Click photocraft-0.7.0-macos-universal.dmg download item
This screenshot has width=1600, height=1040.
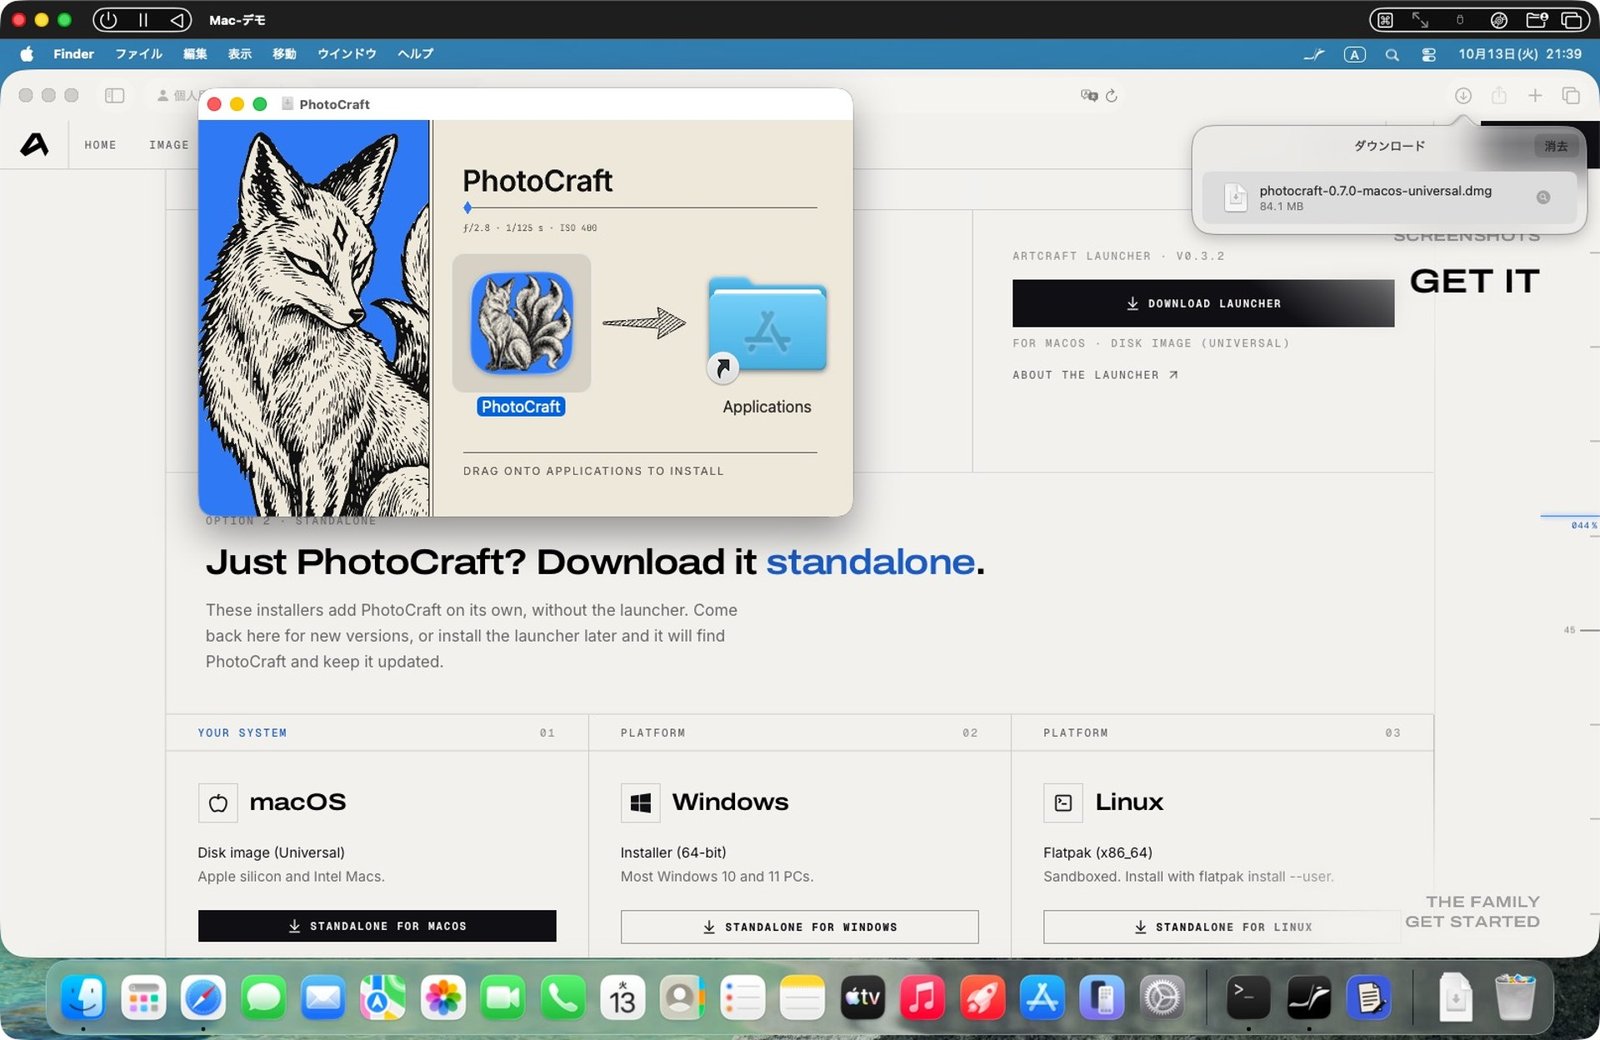click(1388, 198)
